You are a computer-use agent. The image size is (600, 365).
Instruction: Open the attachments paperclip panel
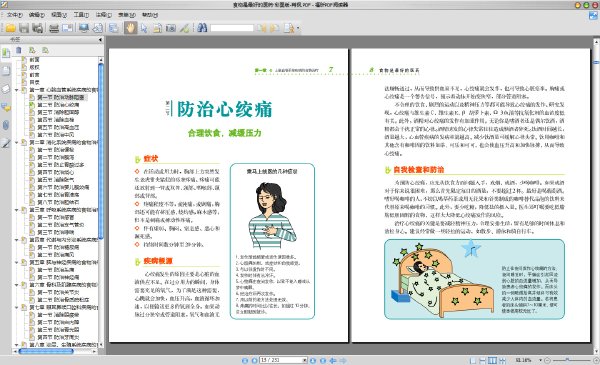pyautogui.click(x=6, y=125)
